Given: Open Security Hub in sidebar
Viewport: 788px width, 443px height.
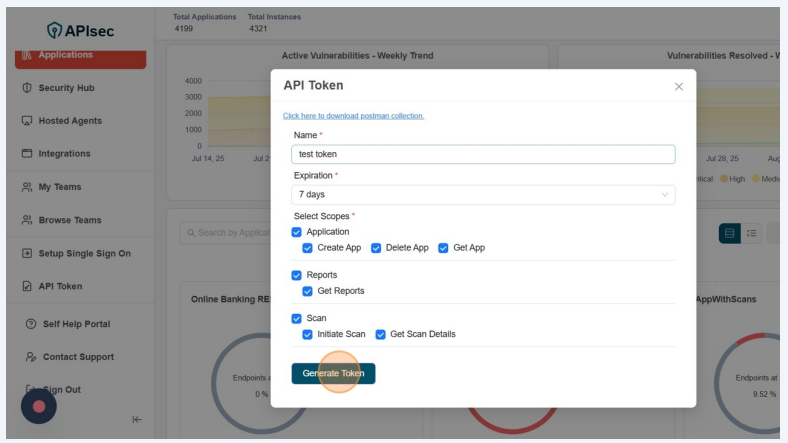Looking at the screenshot, I should coord(66,88).
